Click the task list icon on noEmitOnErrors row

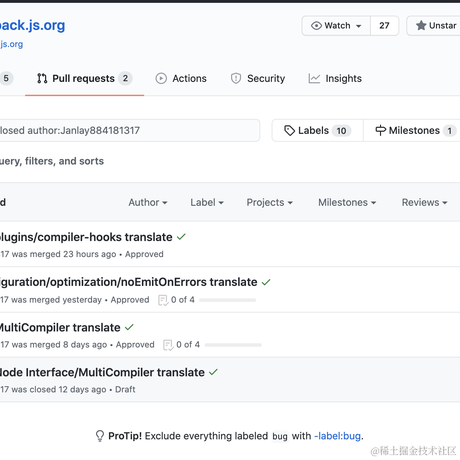pos(163,300)
